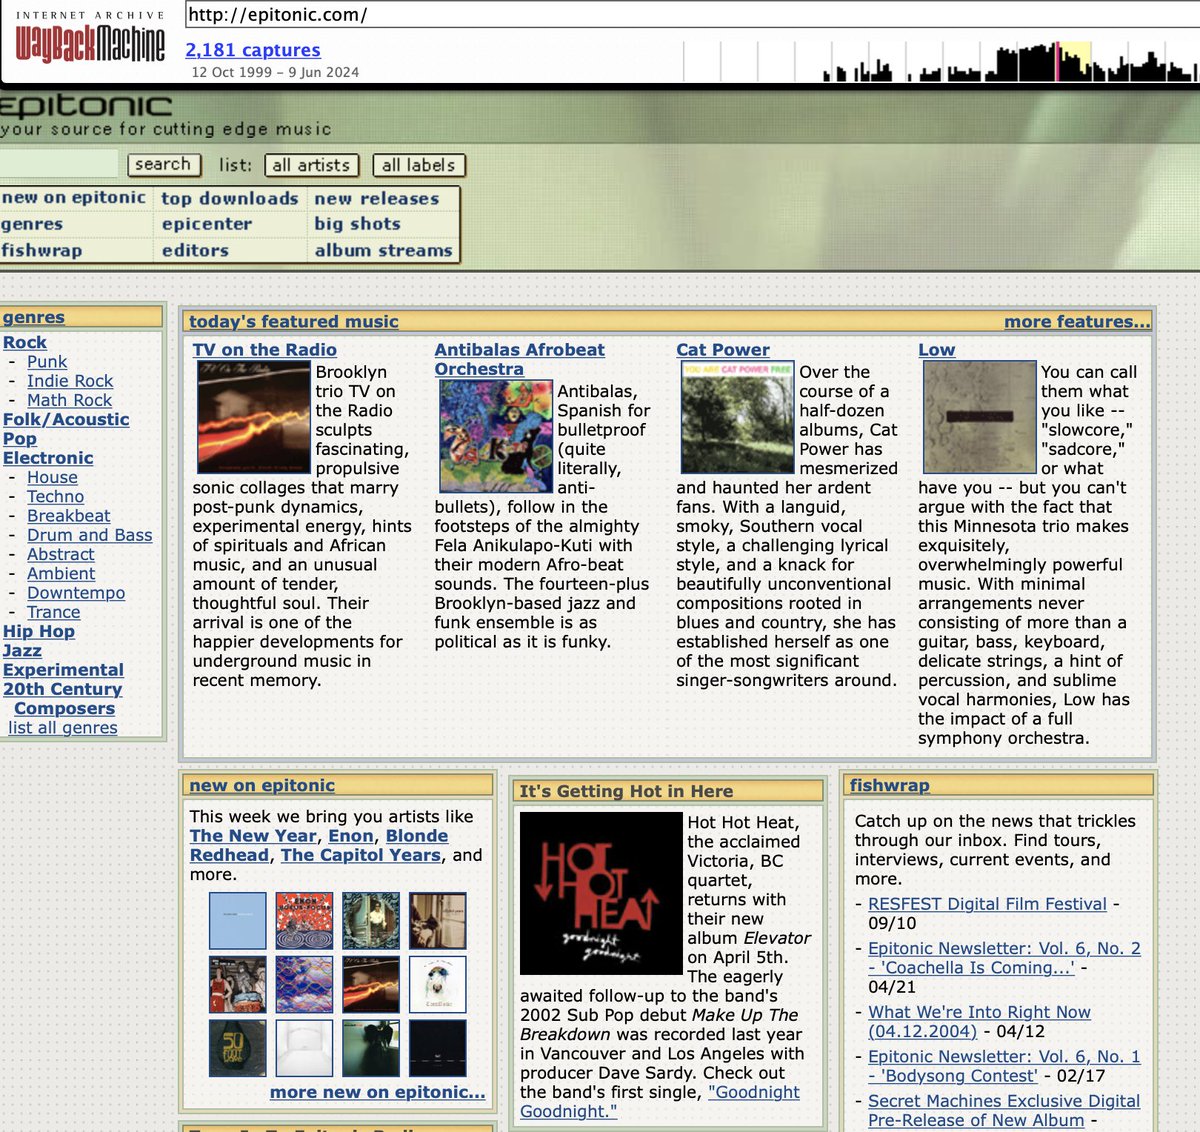The width and height of the screenshot is (1200, 1132).
Task: Open new releases nav item
Action: pyautogui.click(x=377, y=199)
